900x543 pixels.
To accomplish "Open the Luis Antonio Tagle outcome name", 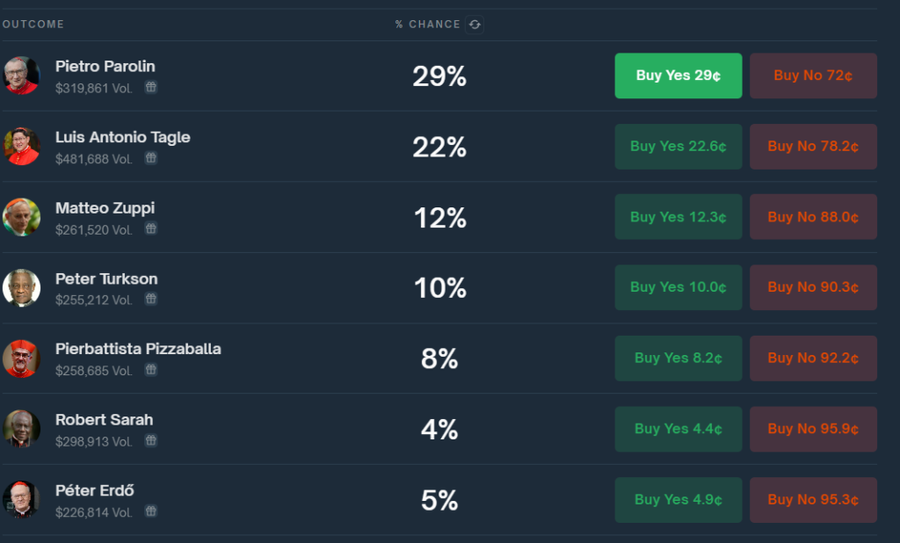I will pos(122,137).
